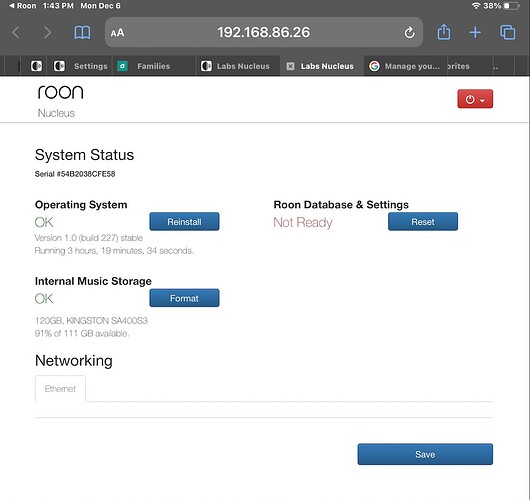The image size is (530, 500).
Task: Show all tabs overview icon
Action: (507, 32)
